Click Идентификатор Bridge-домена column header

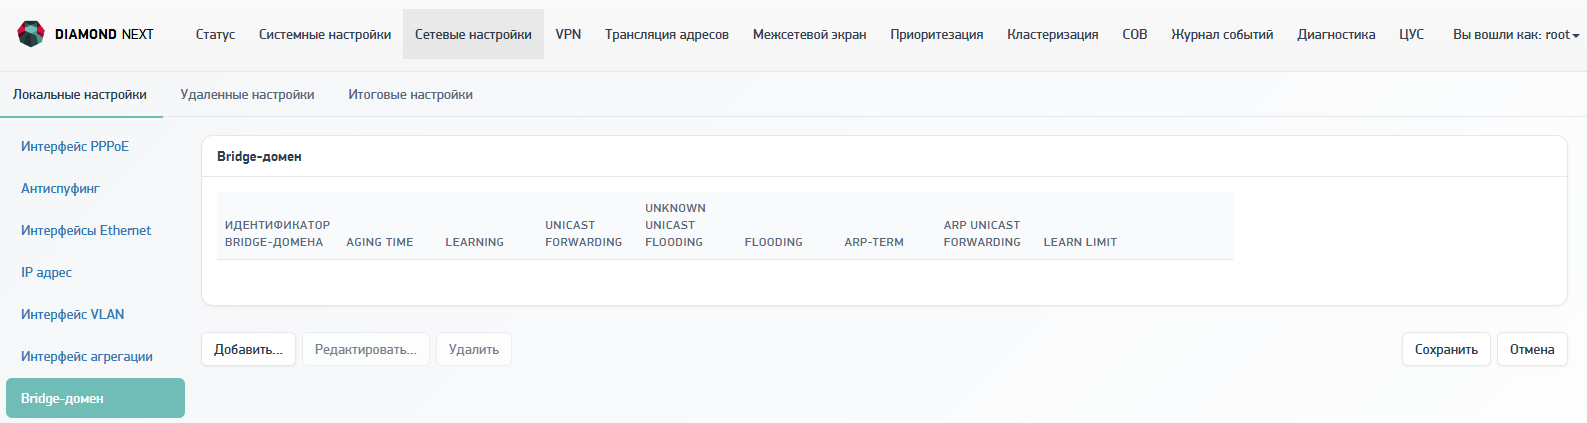point(277,233)
